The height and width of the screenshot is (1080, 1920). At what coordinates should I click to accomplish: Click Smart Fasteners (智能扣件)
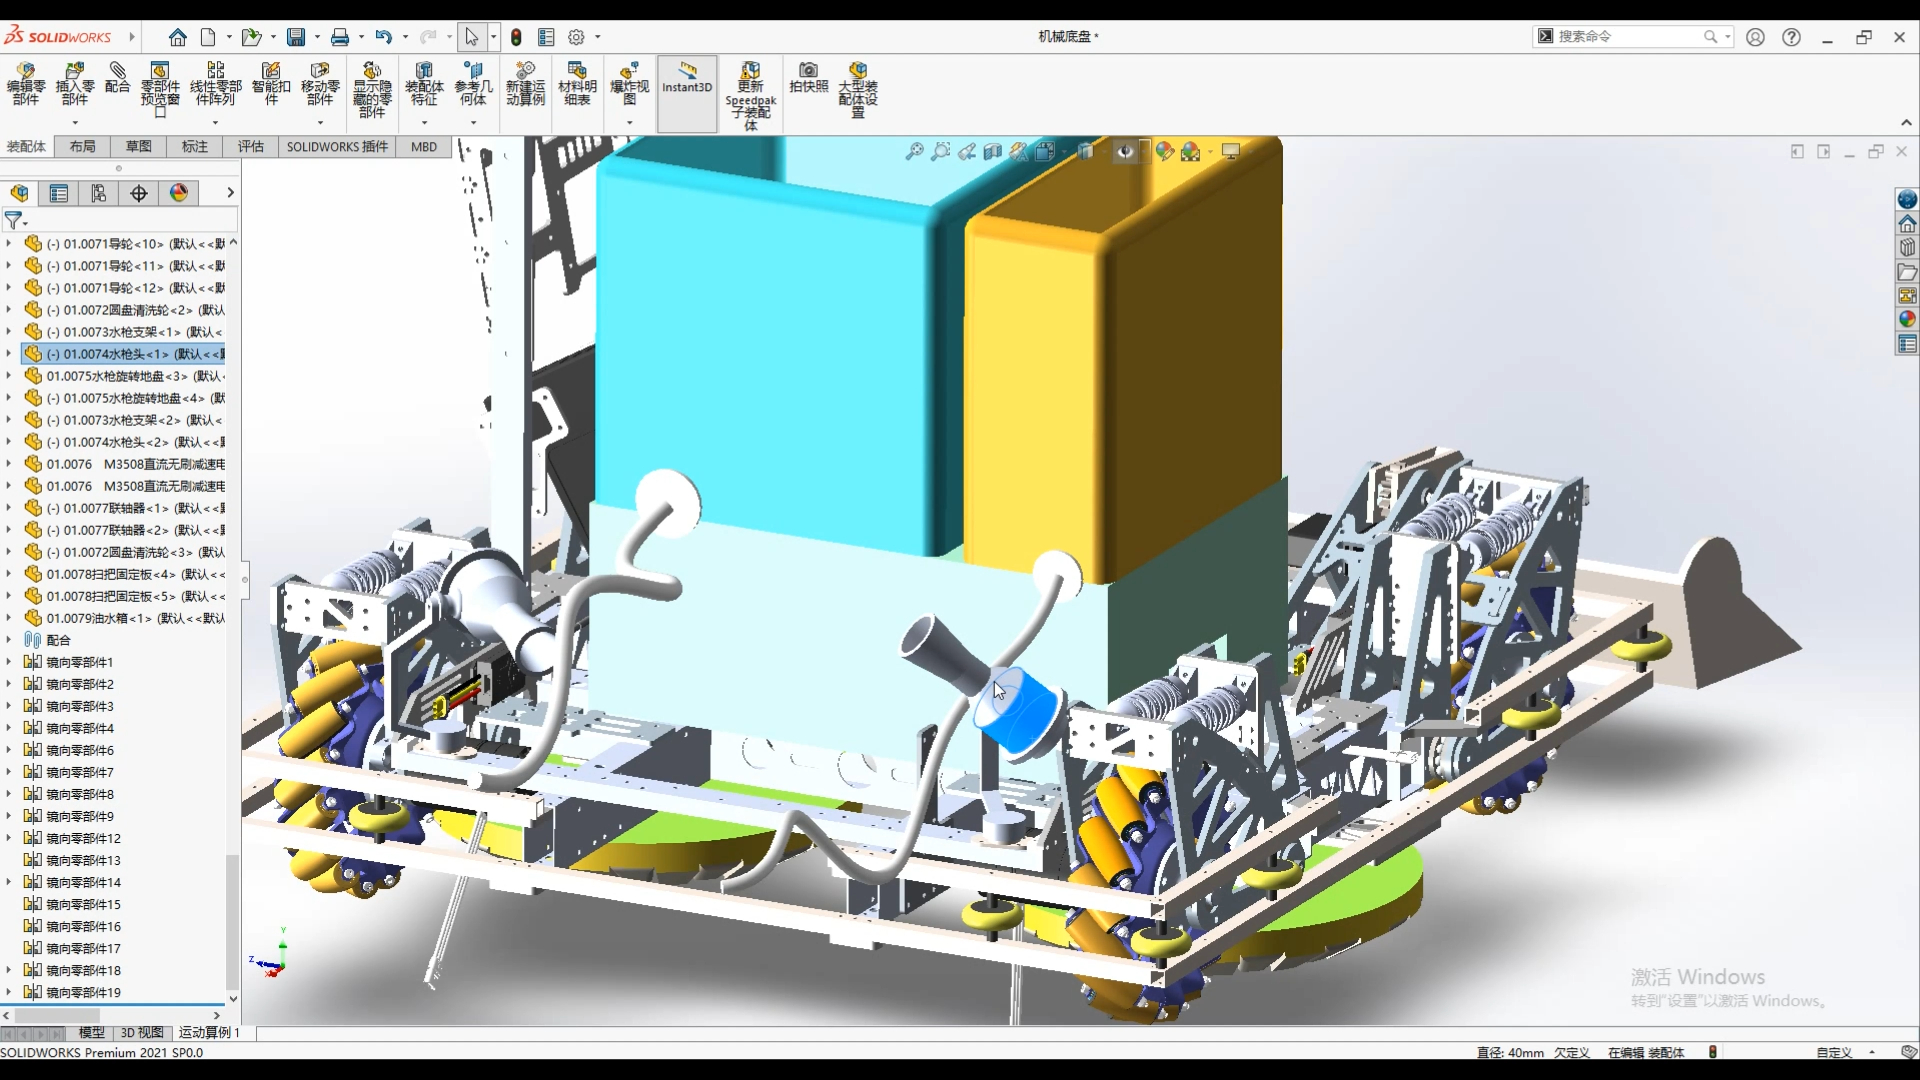point(271,83)
